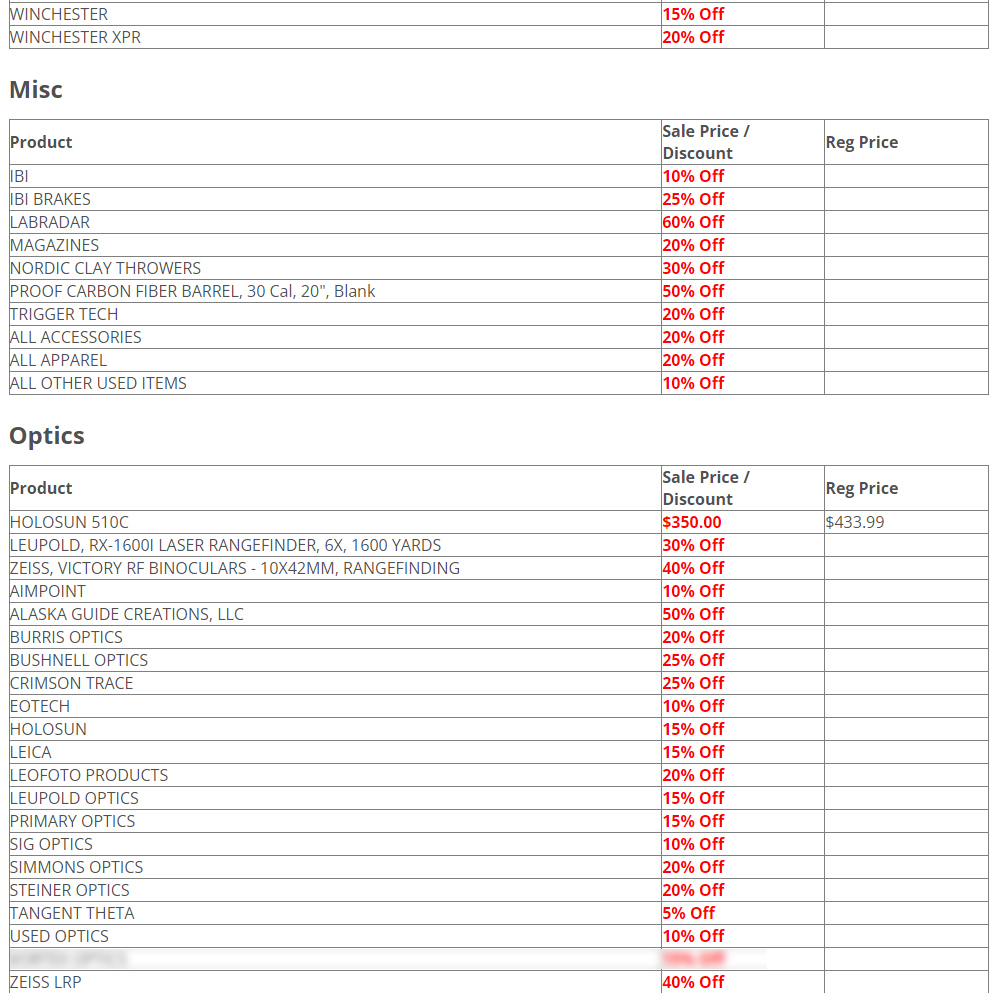Select the LEUPOLD RX-1600I LASER RANGEFINDER entry
Image resolution: width=1000 pixels, height=993 pixels.
pyautogui.click(x=225, y=545)
